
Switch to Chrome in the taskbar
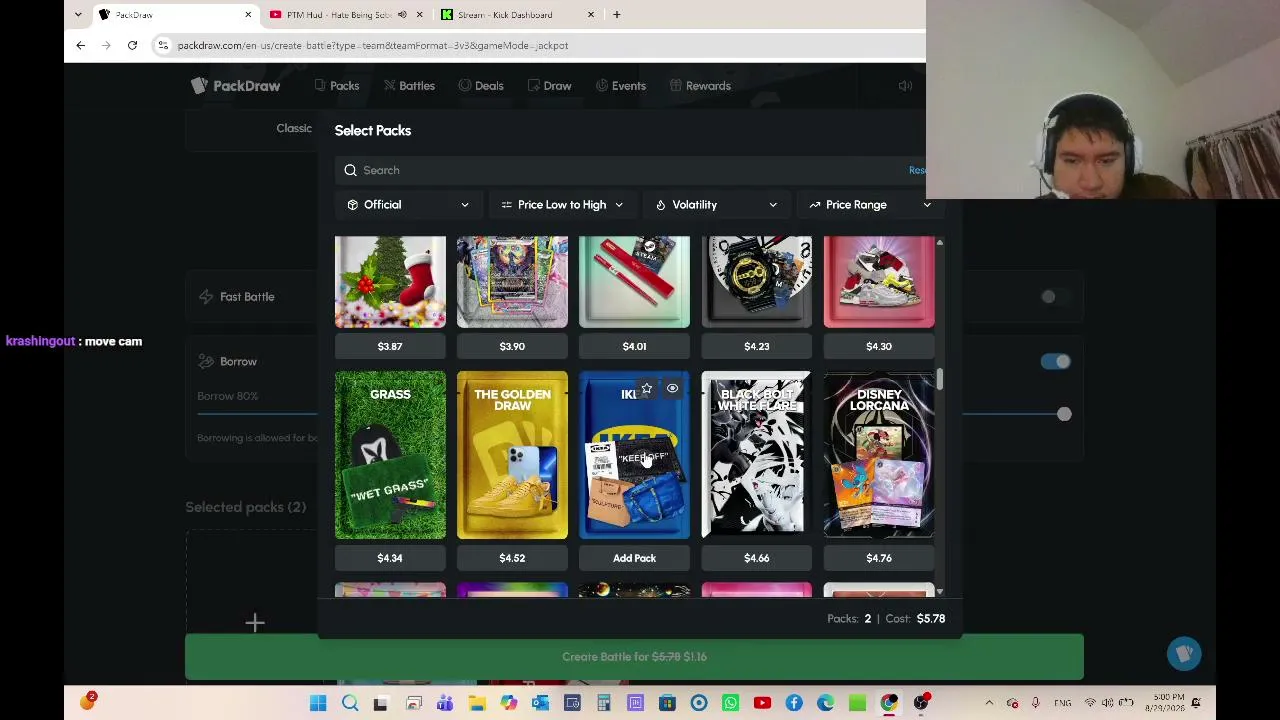click(x=889, y=703)
